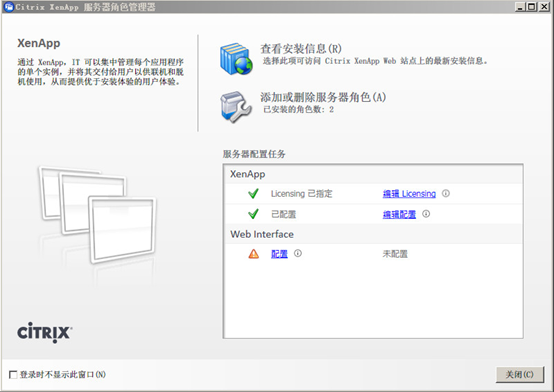Click the 已安装的角色数: 2 text
The height and width of the screenshot is (392, 554).
tap(299, 109)
